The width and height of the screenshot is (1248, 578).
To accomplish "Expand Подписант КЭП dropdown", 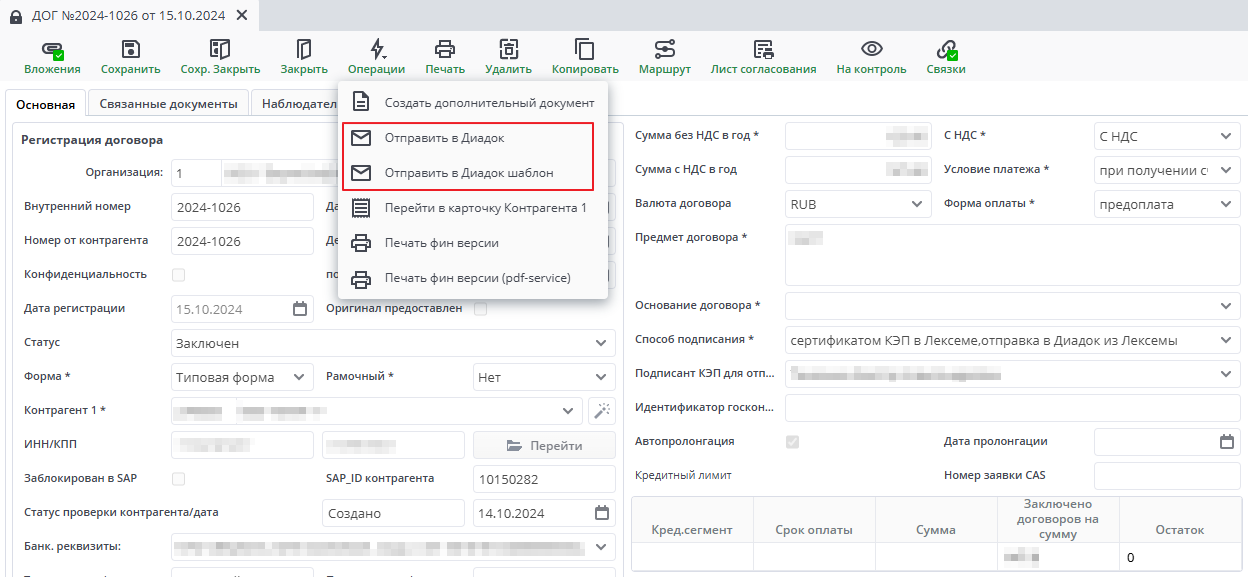I will point(1226,373).
